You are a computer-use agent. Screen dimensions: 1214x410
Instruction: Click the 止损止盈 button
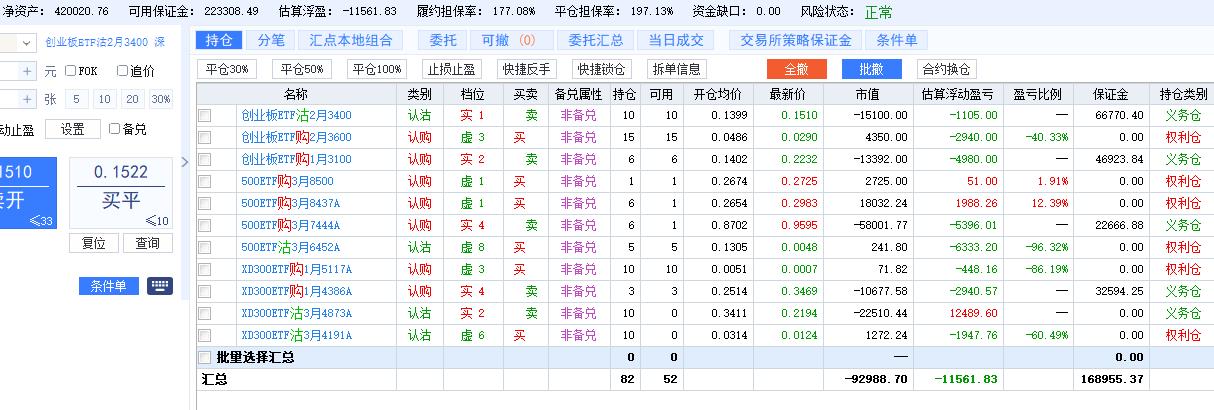click(453, 69)
